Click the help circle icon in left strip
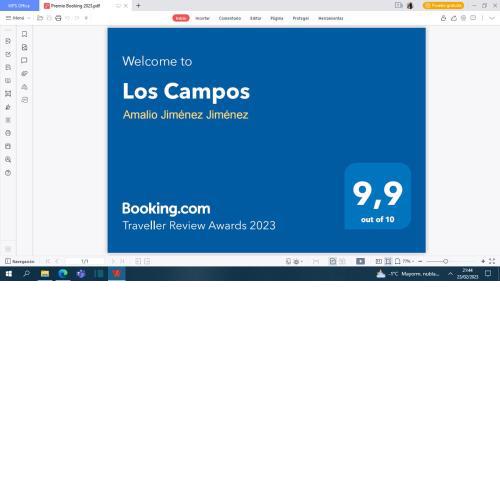 (x=8, y=173)
